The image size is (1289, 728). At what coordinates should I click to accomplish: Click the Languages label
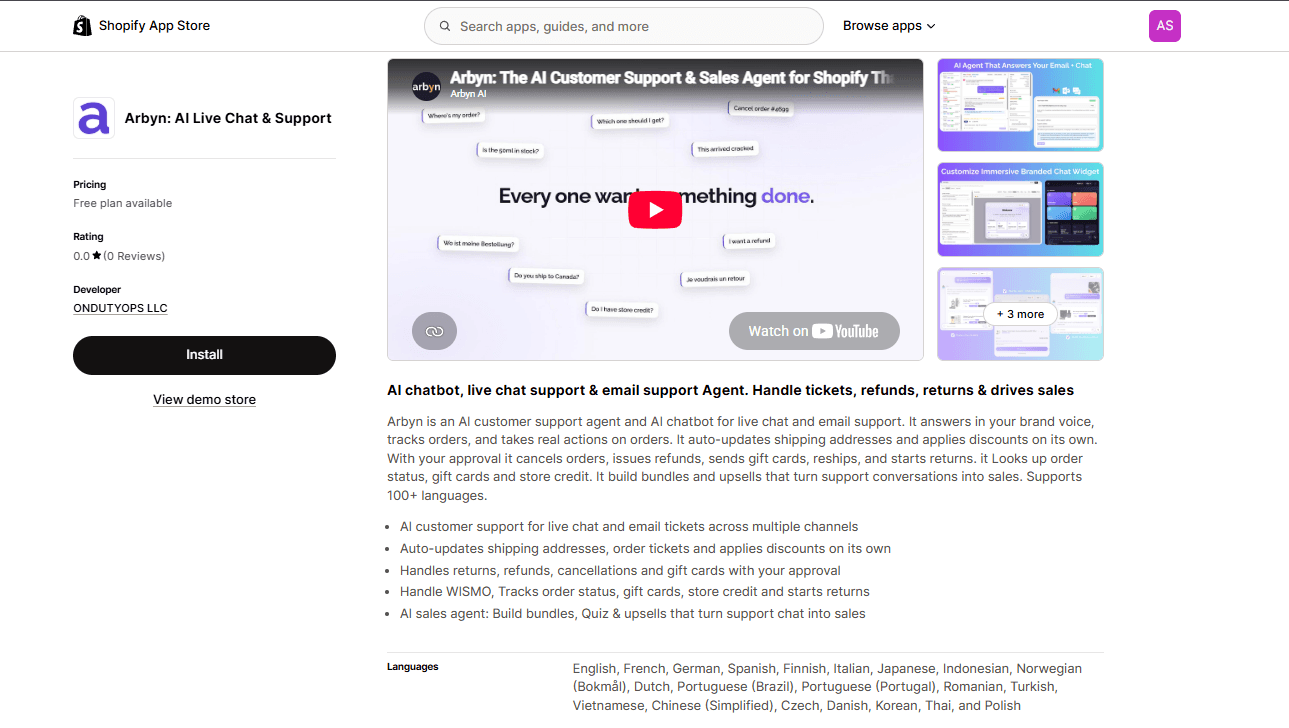pyautogui.click(x=413, y=667)
